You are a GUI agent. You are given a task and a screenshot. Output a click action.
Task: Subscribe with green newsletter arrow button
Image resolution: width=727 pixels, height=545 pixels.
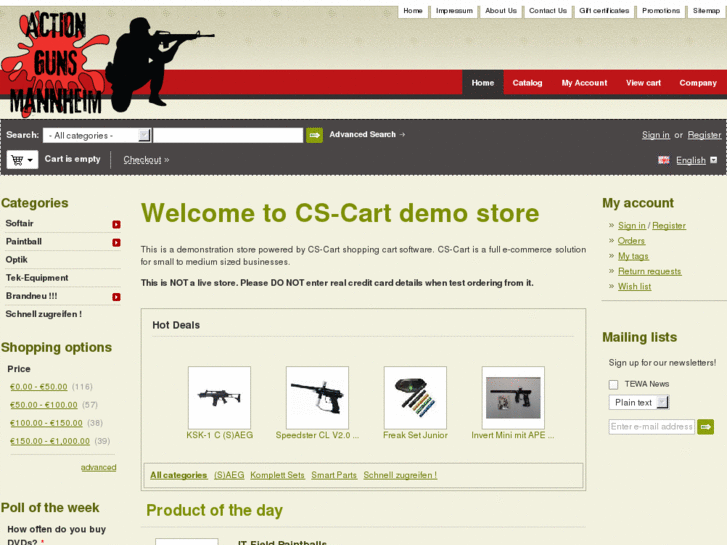click(705, 427)
